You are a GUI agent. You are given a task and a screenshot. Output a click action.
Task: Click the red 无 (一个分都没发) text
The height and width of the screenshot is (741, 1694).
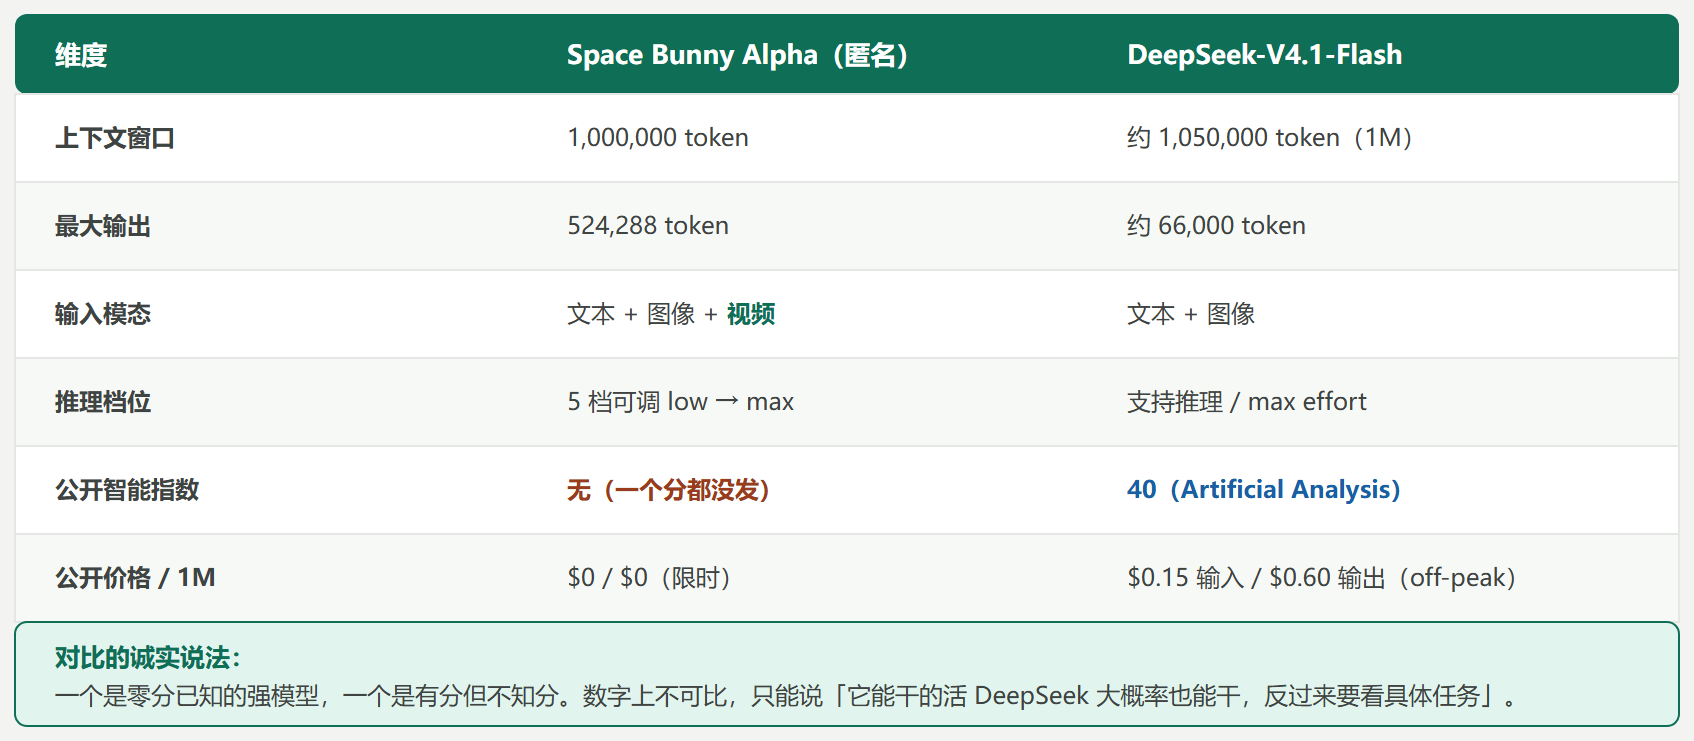coord(668,490)
